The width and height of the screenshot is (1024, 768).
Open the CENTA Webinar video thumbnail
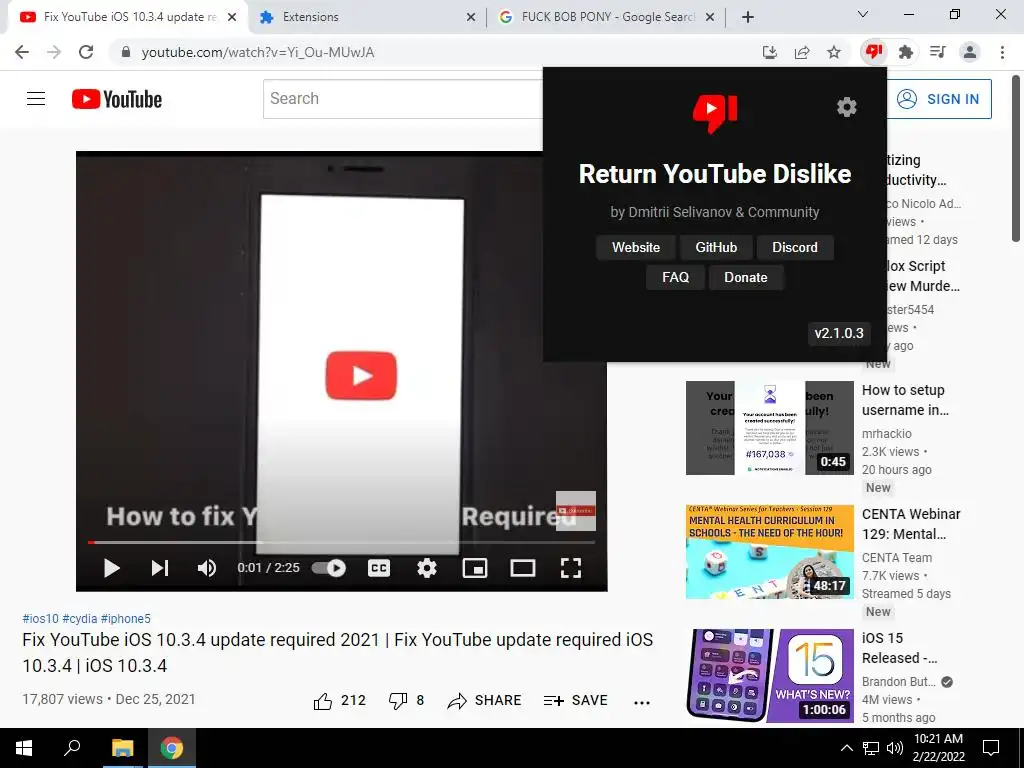[x=769, y=552]
